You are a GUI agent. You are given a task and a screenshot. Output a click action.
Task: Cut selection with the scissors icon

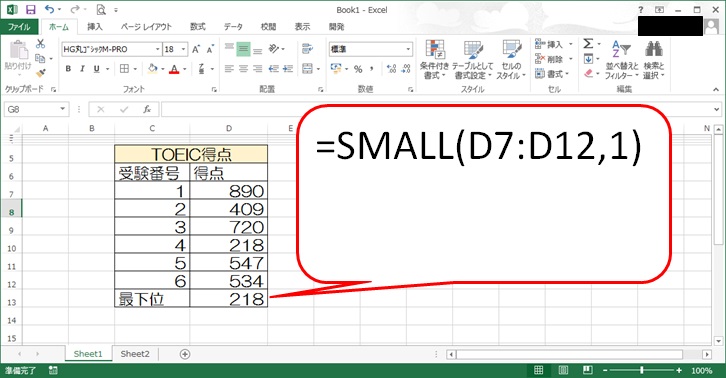pos(41,44)
